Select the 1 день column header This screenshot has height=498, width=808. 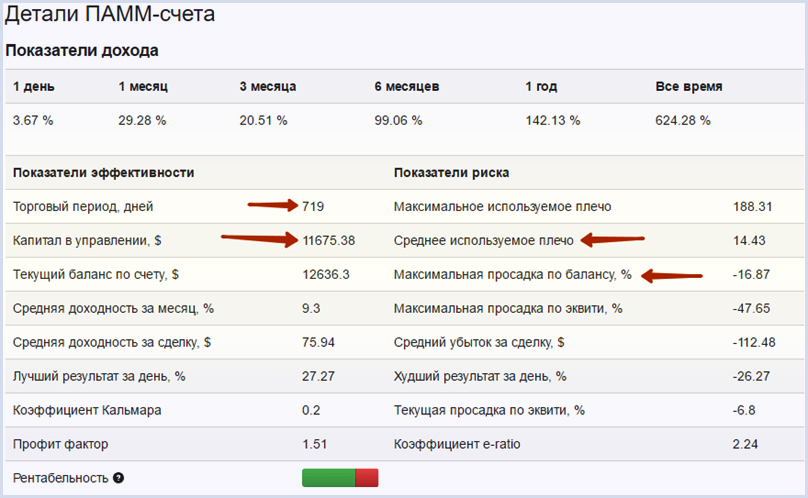point(34,87)
